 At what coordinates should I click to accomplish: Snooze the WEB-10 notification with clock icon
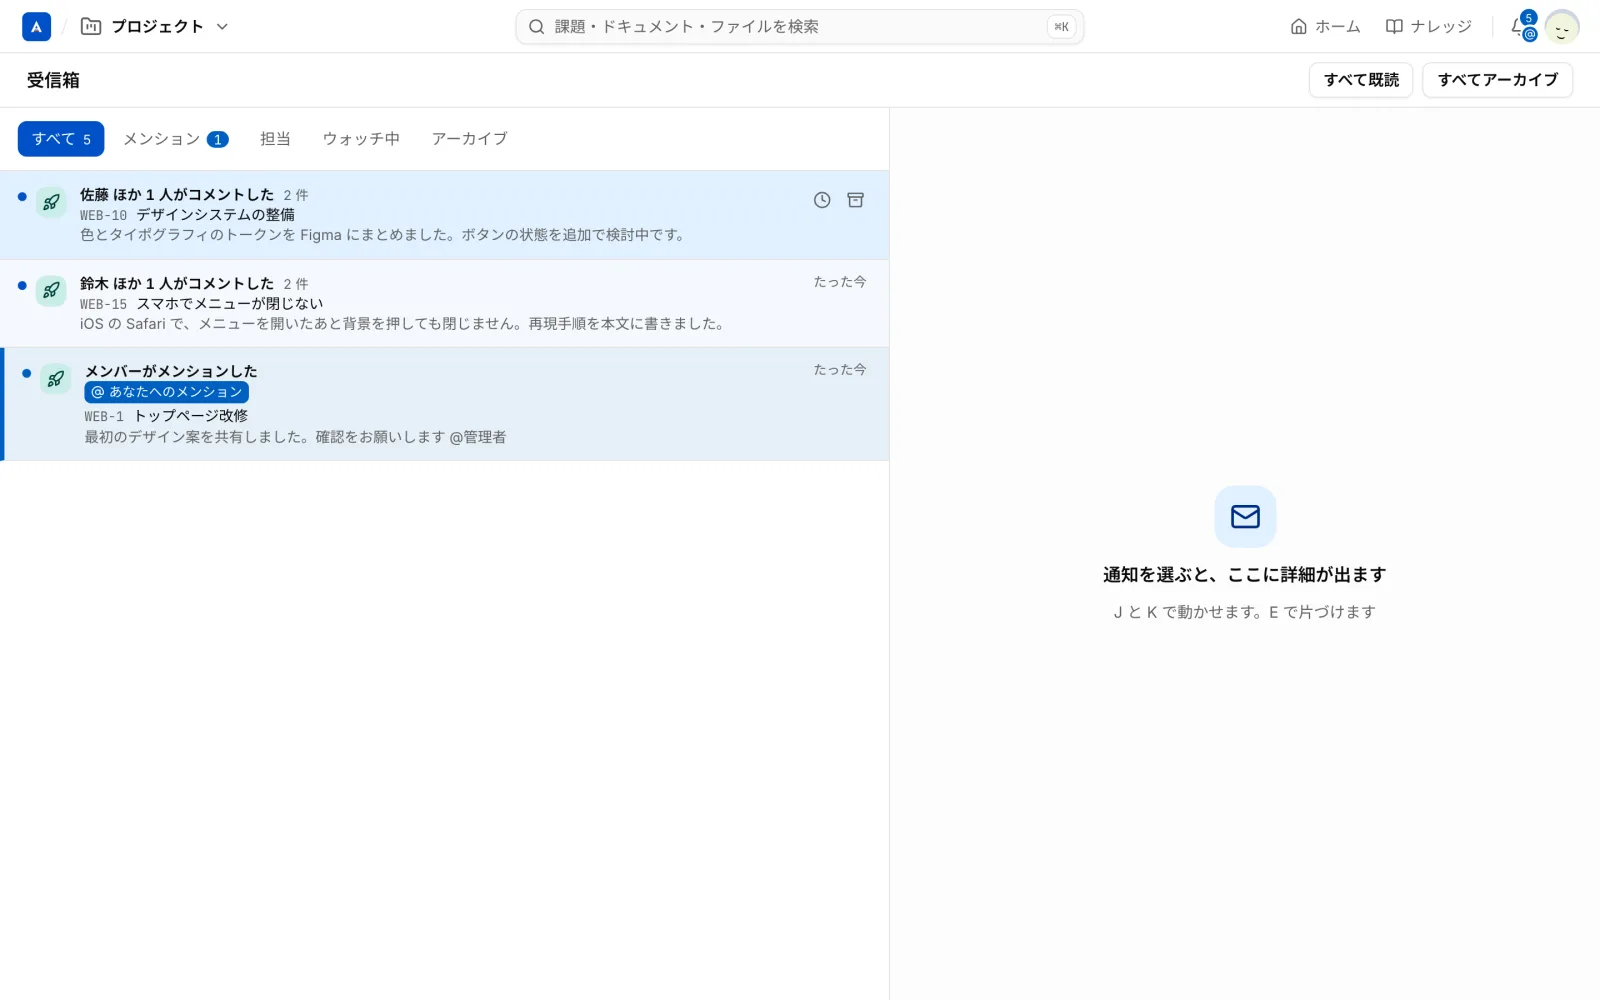click(822, 200)
